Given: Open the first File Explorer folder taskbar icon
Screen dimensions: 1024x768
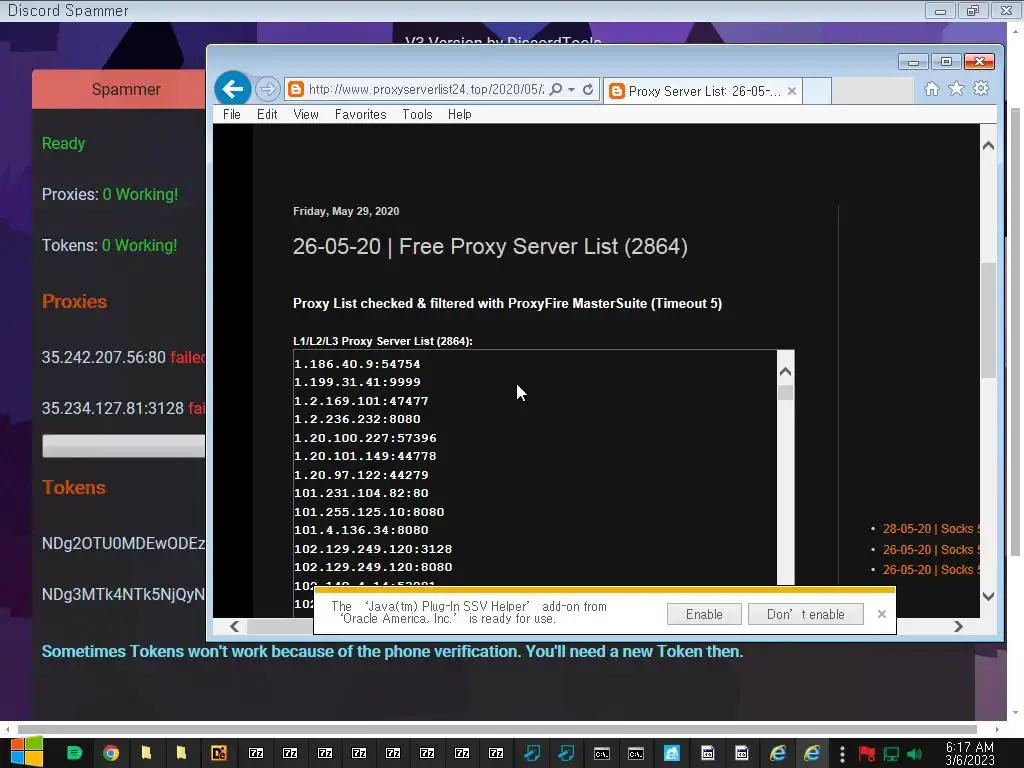Looking at the screenshot, I should 146,753.
